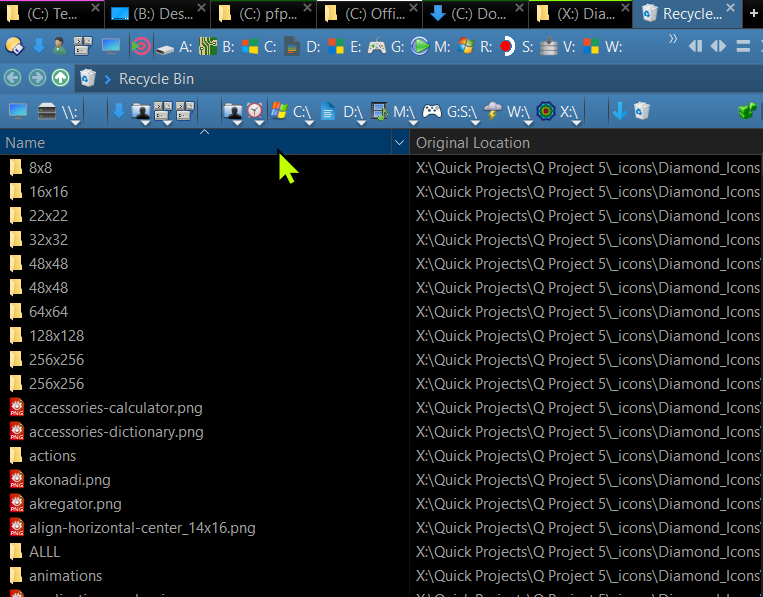Expand the toolbar overflow chevron
This screenshot has height=597, width=763.
[x=673, y=41]
